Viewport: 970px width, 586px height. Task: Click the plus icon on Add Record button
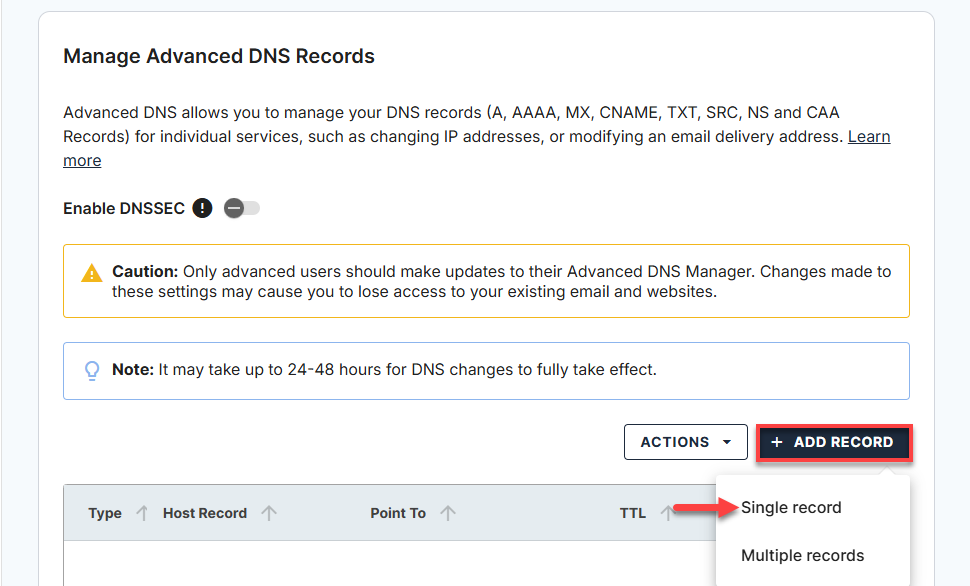point(779,442)
